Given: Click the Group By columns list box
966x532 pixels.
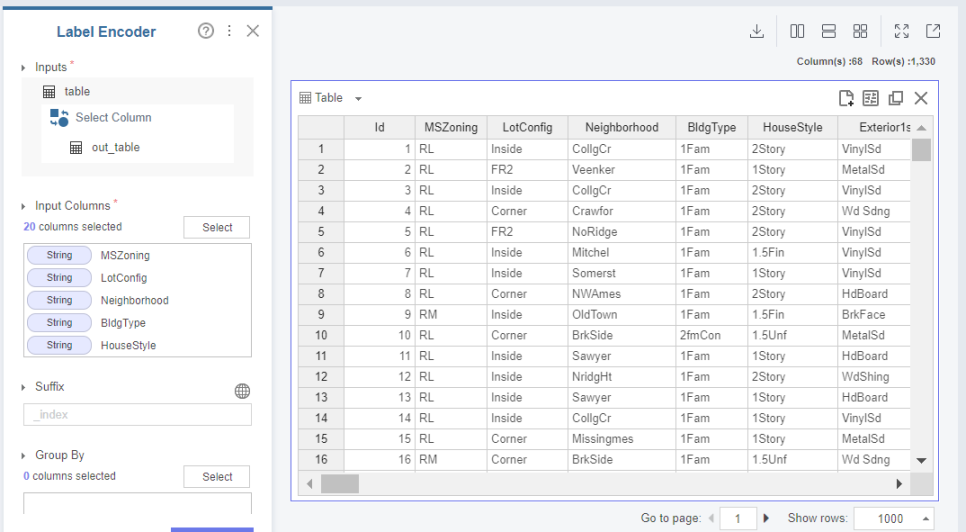Looking at the screenshot, I should tap(137, 503).
